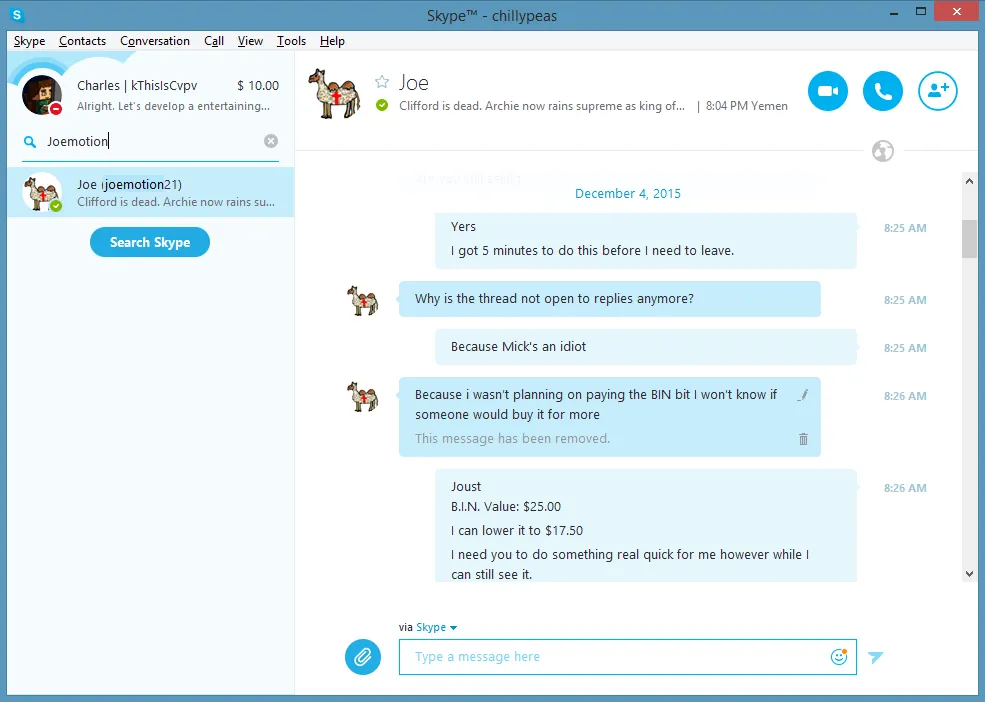985x702 pixels.
Task: Click the send message arrow
Action: 876,657
